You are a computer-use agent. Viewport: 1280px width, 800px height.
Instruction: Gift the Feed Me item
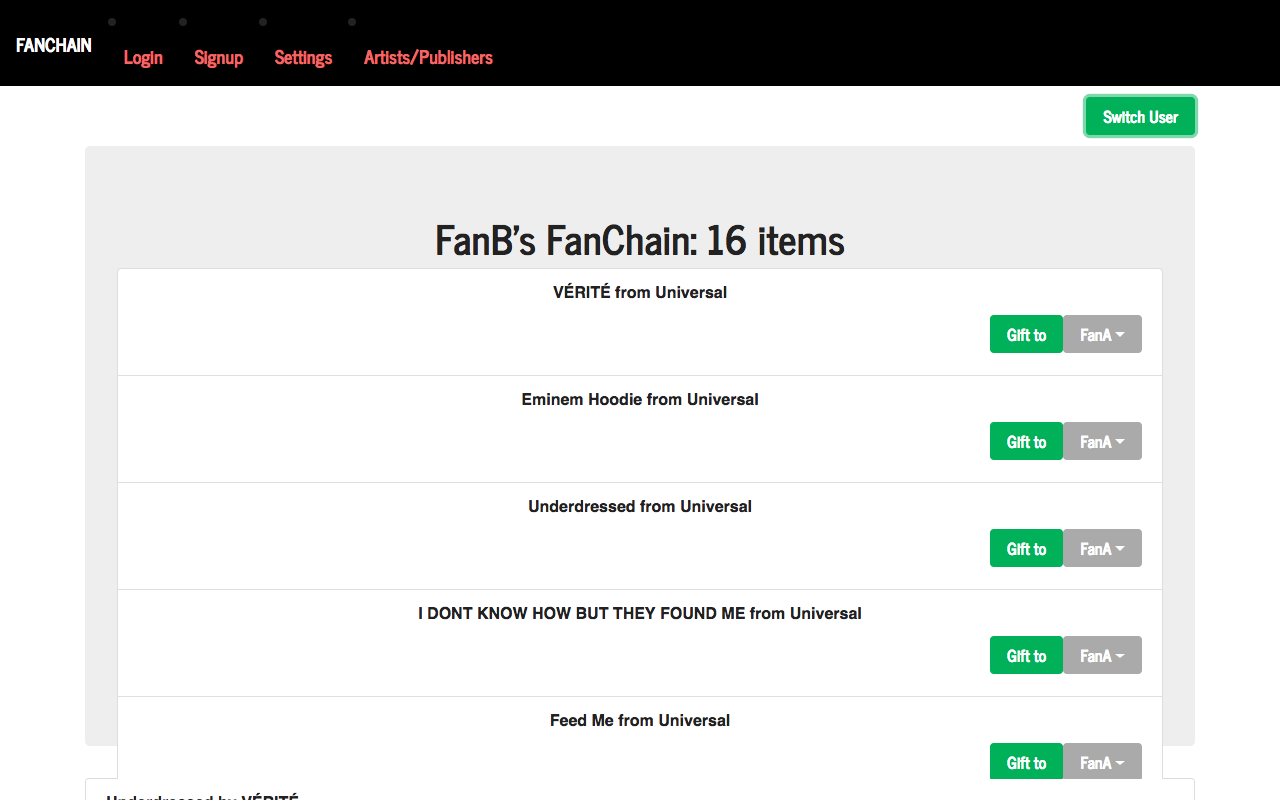(x=1026, y=762)
